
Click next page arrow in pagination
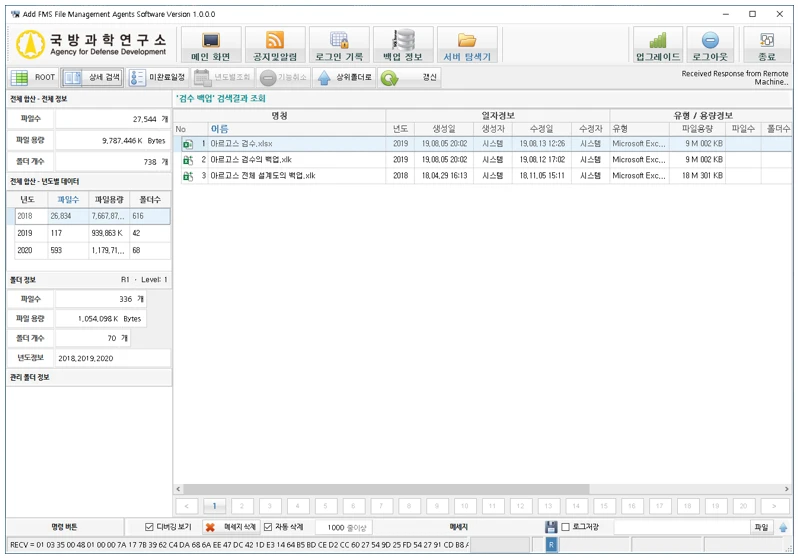click(x=774, y=506)
